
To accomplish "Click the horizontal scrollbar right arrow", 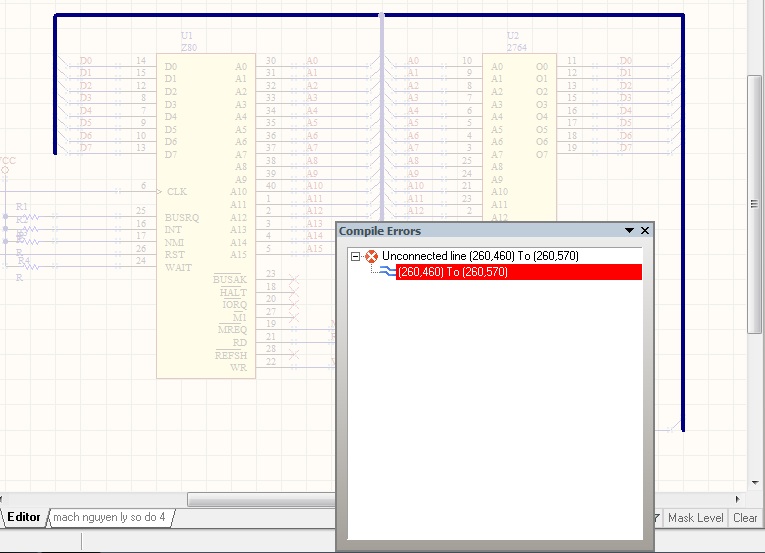I will [x=738, y=499].
